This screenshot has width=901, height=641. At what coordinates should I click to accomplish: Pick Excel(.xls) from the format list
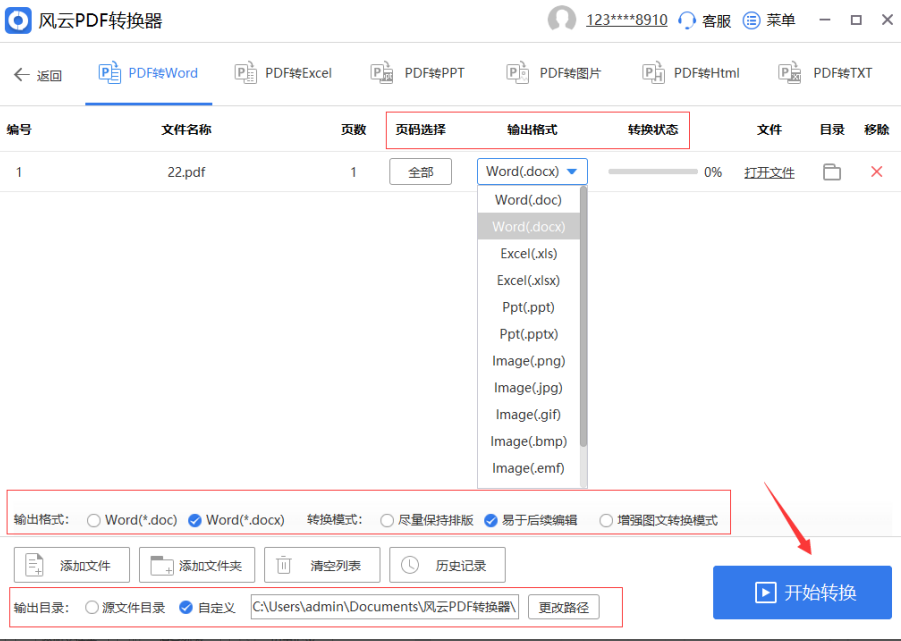coord(529,253)
